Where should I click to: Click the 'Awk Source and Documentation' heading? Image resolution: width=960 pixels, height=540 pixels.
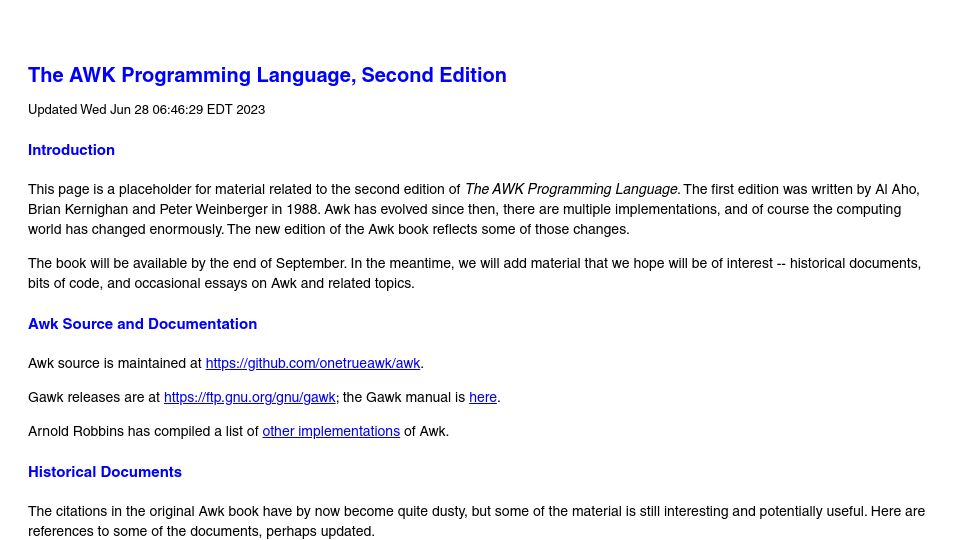[143, 324]
